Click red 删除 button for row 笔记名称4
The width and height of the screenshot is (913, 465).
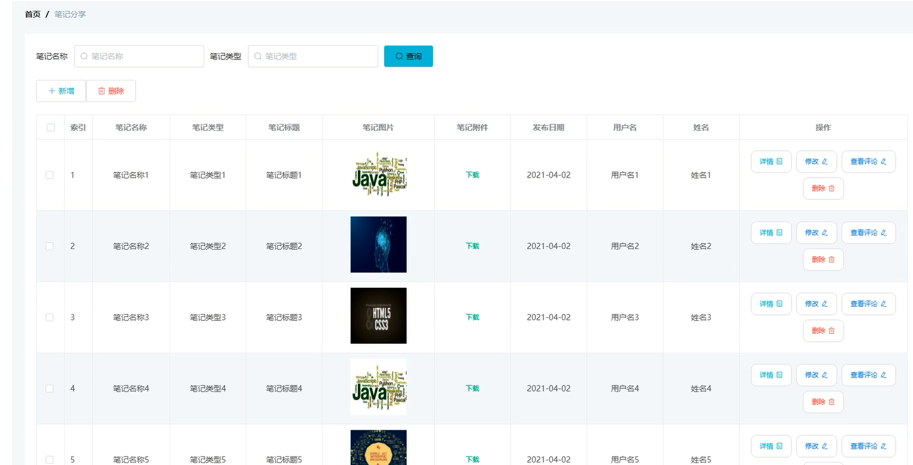[x=823, y=402]
